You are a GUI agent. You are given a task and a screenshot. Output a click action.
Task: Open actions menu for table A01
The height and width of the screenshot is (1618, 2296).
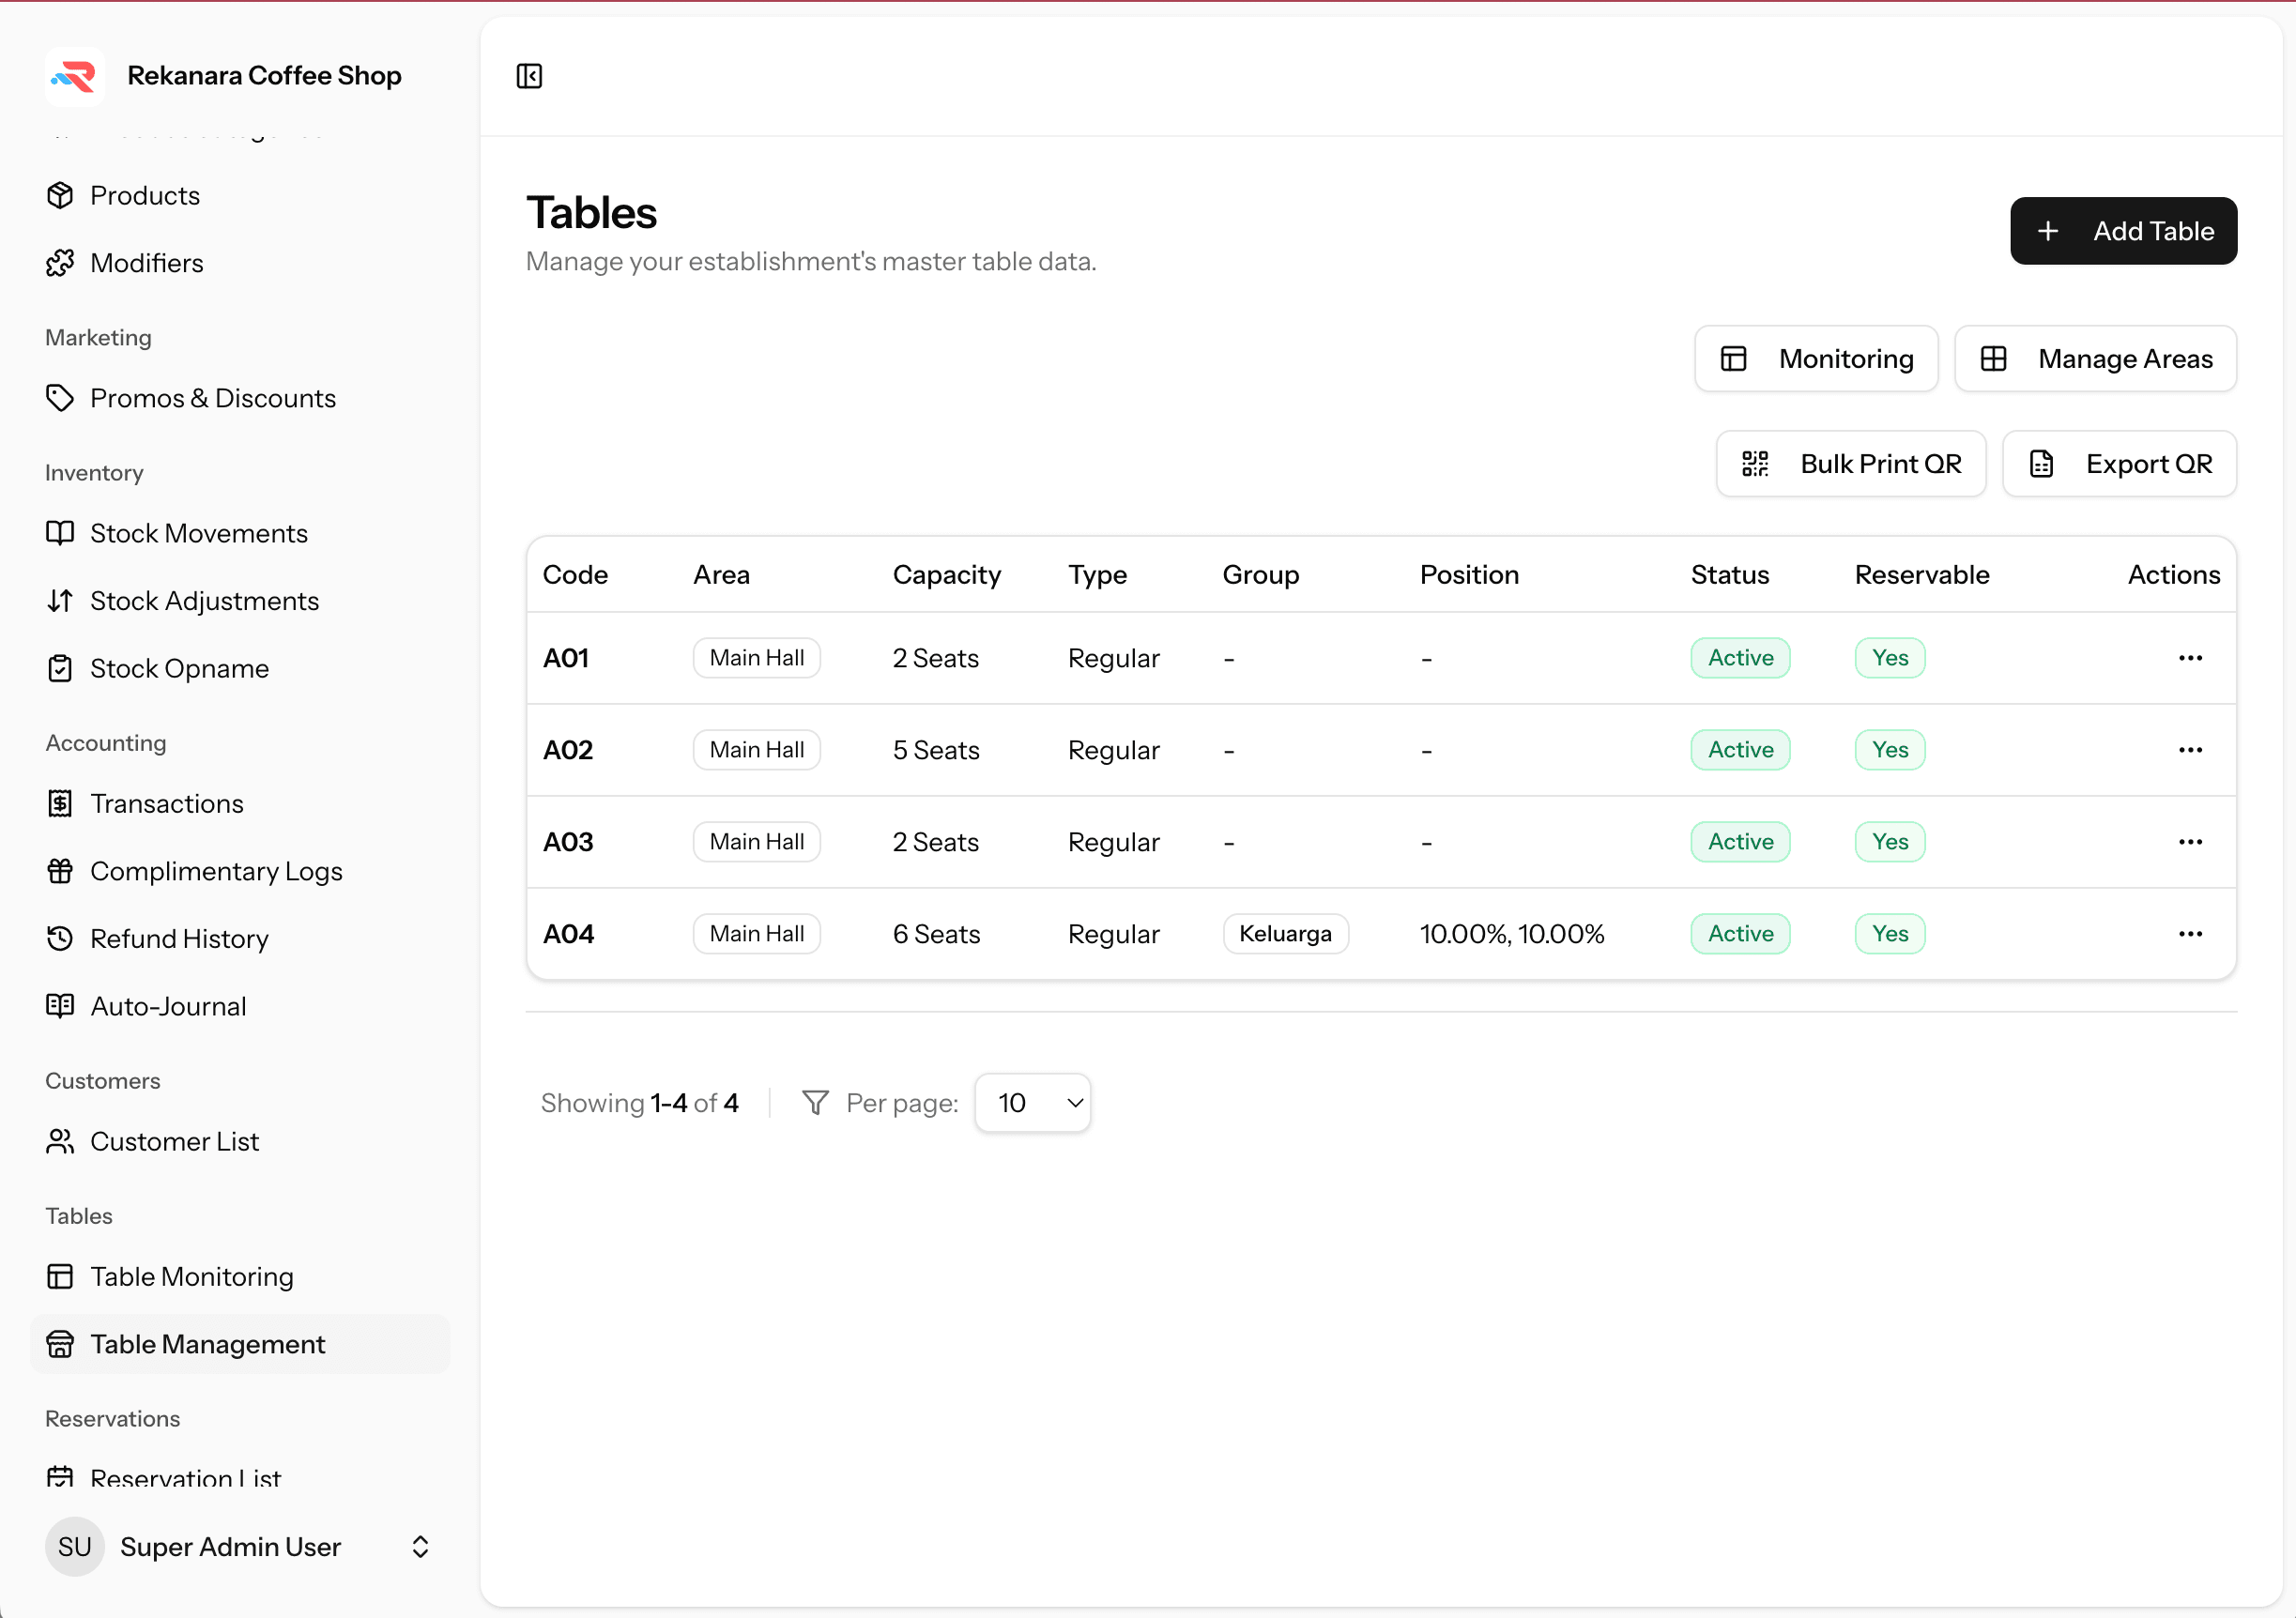pyautogui.click(x=2190, y=658)
